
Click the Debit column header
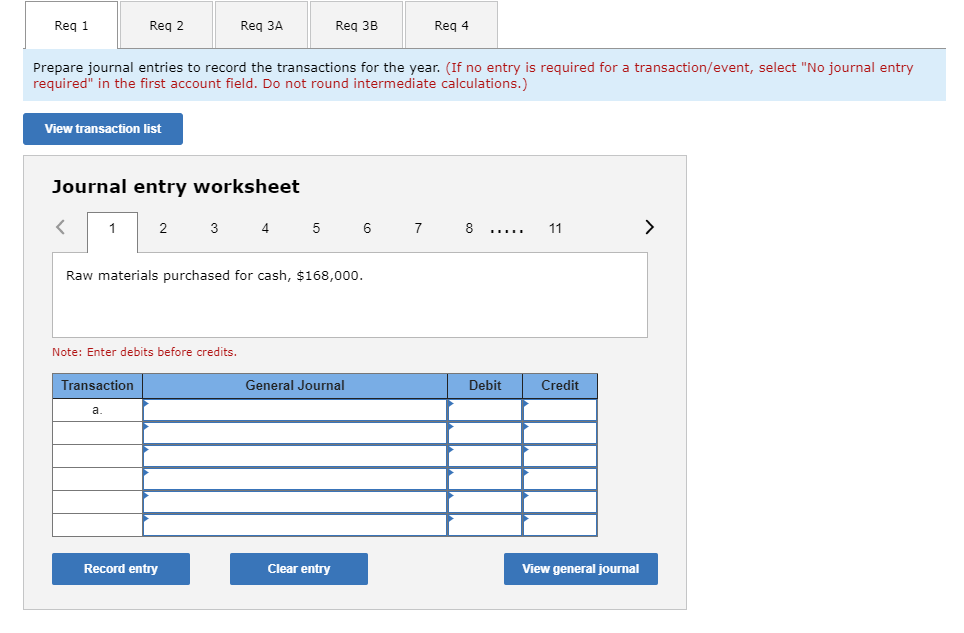coord(485,386)
